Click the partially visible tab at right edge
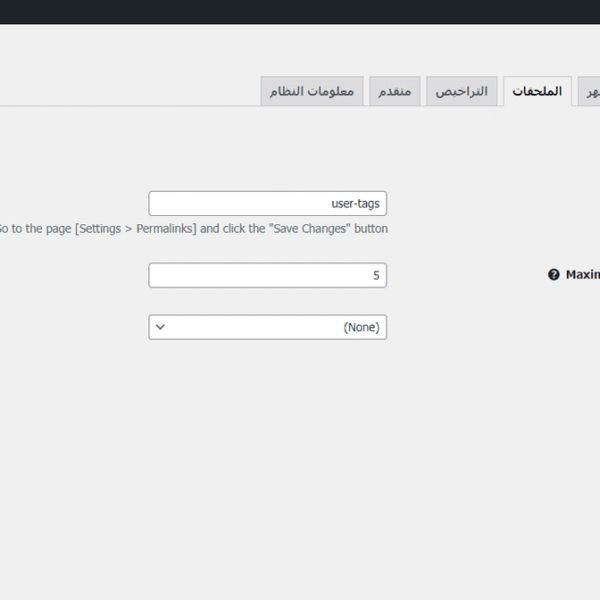600x600 pixels. point(592,91)
